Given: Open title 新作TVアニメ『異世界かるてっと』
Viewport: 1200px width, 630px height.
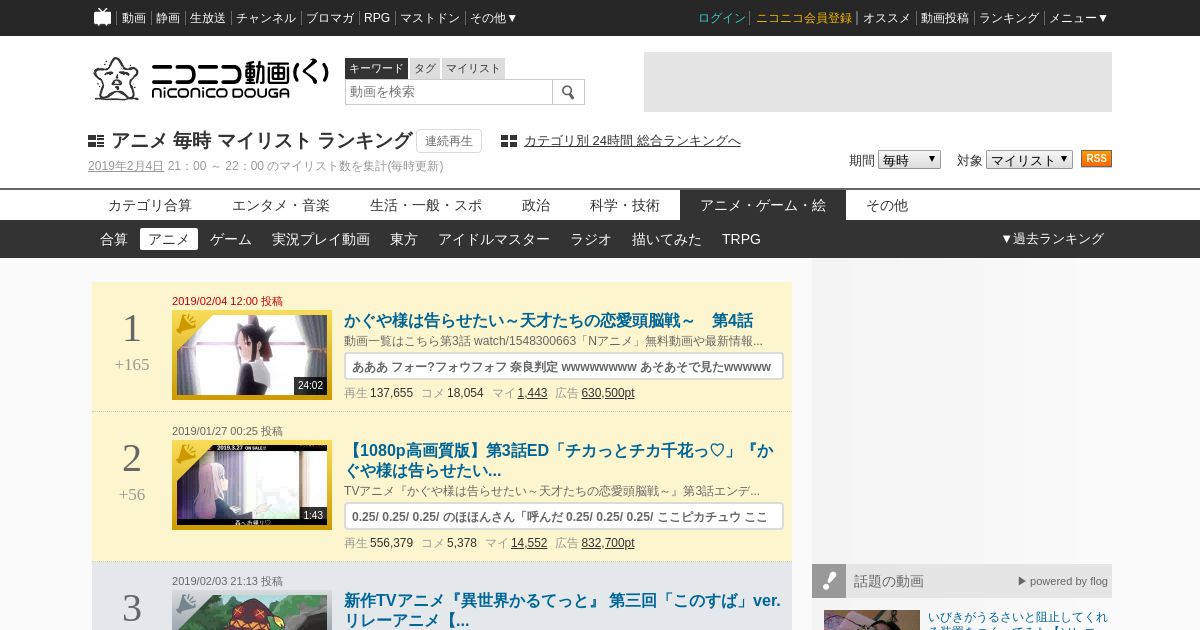Looking at the screenshot, I should point(562,610).
